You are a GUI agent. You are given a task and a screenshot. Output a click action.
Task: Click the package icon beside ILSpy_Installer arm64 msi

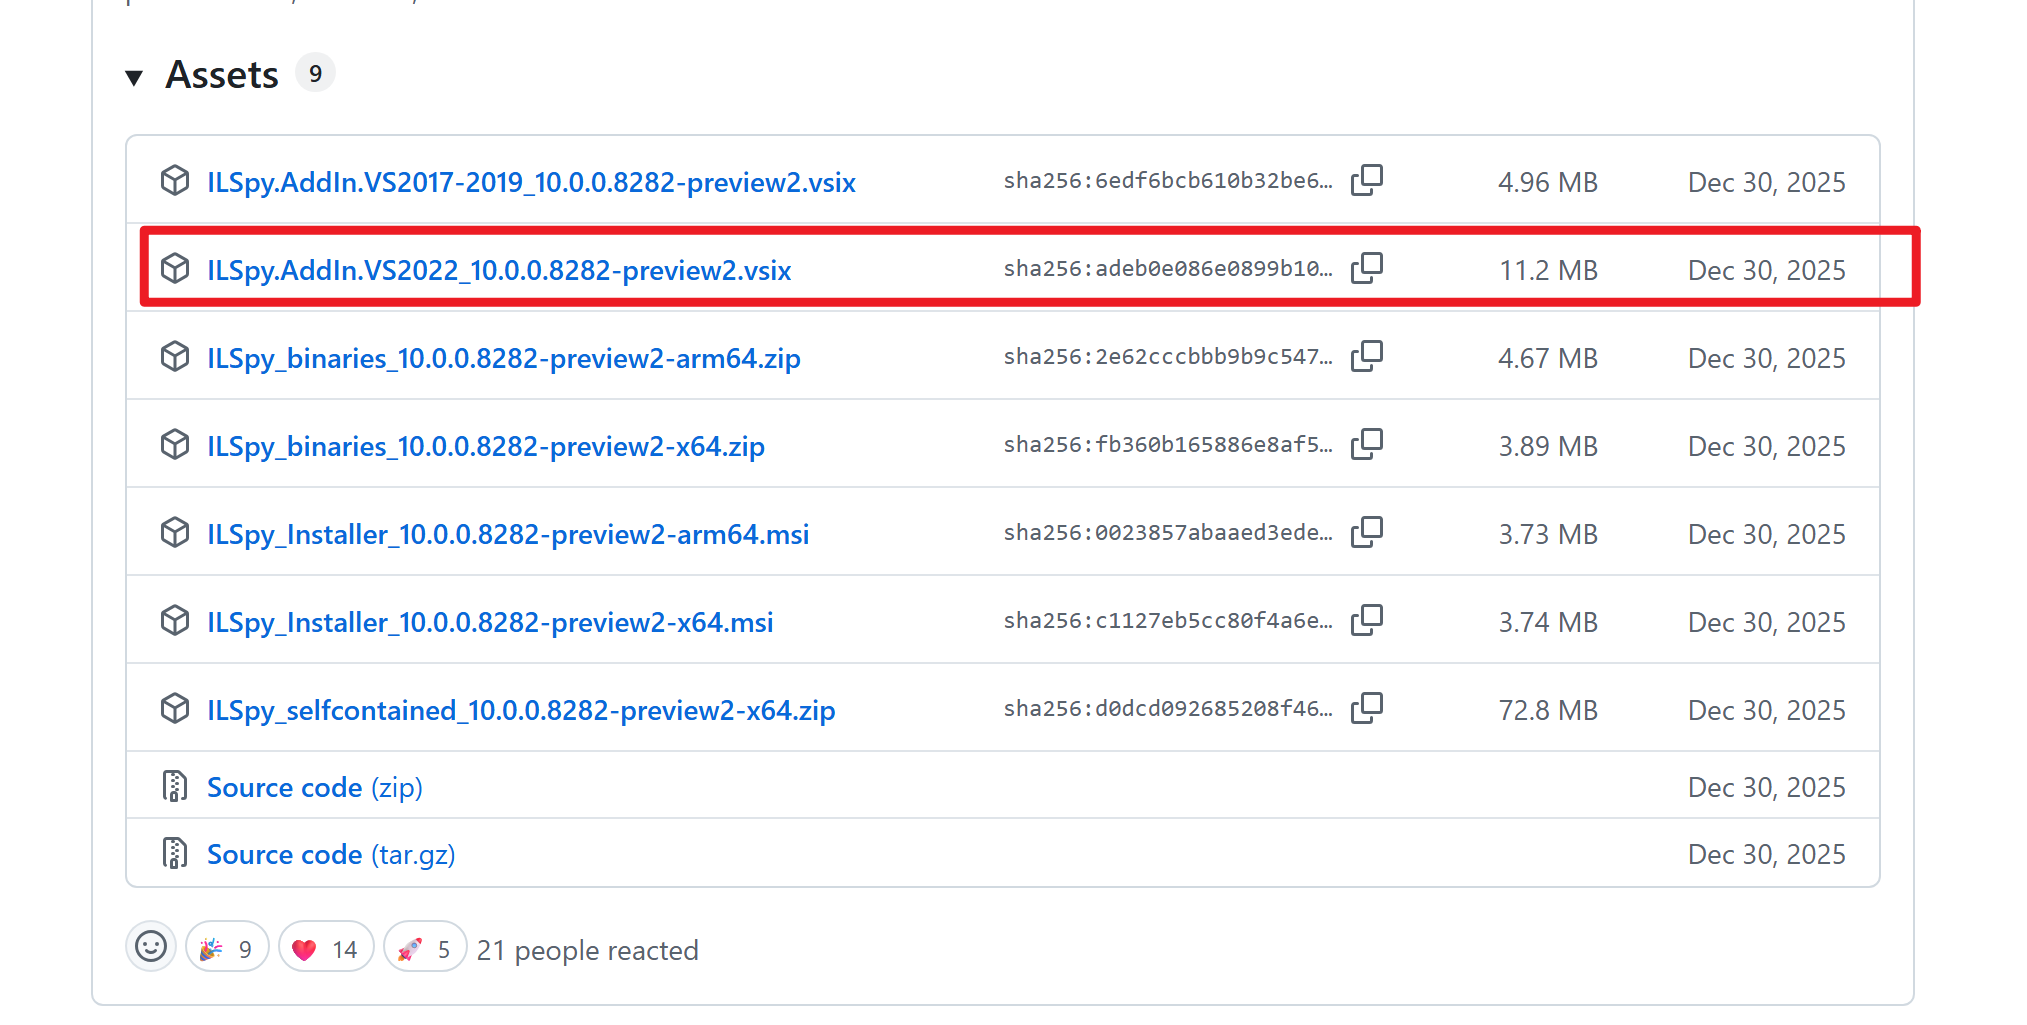175,533
